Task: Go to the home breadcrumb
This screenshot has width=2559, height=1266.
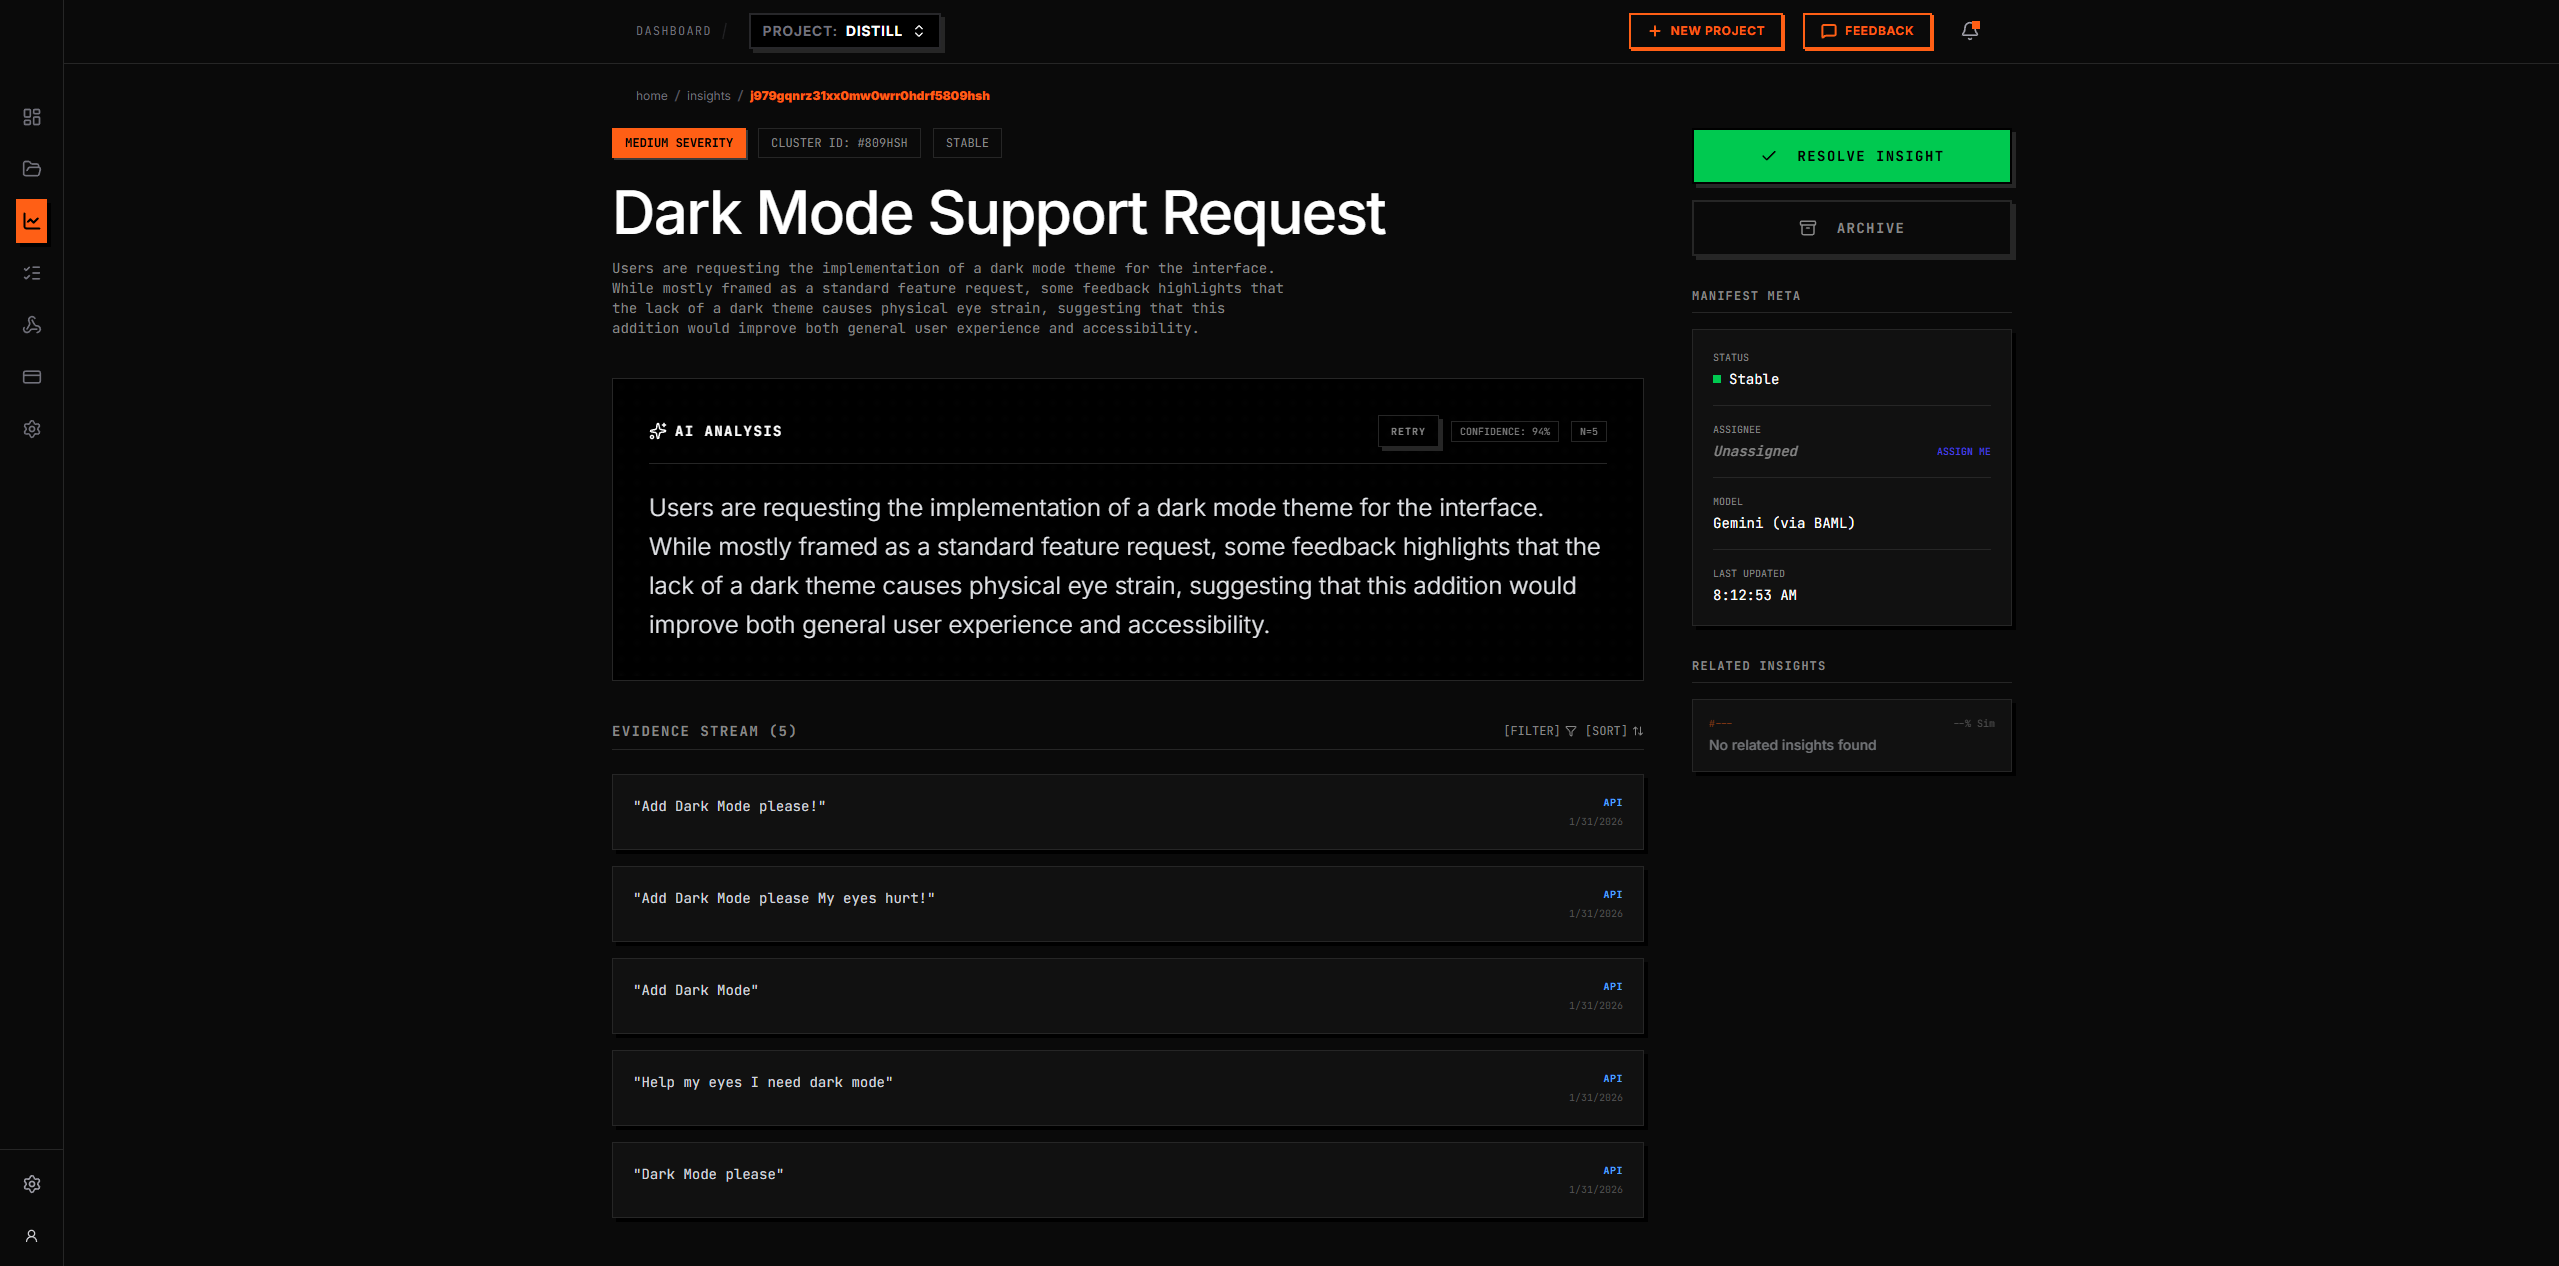Action: [x=651, y=96]
